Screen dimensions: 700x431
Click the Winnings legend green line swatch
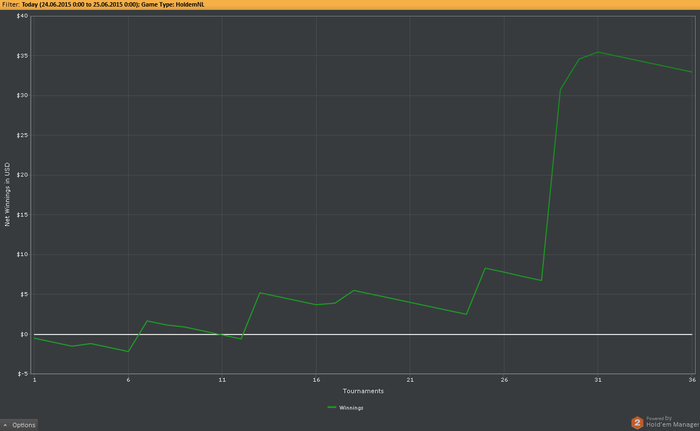pos(332,407)
